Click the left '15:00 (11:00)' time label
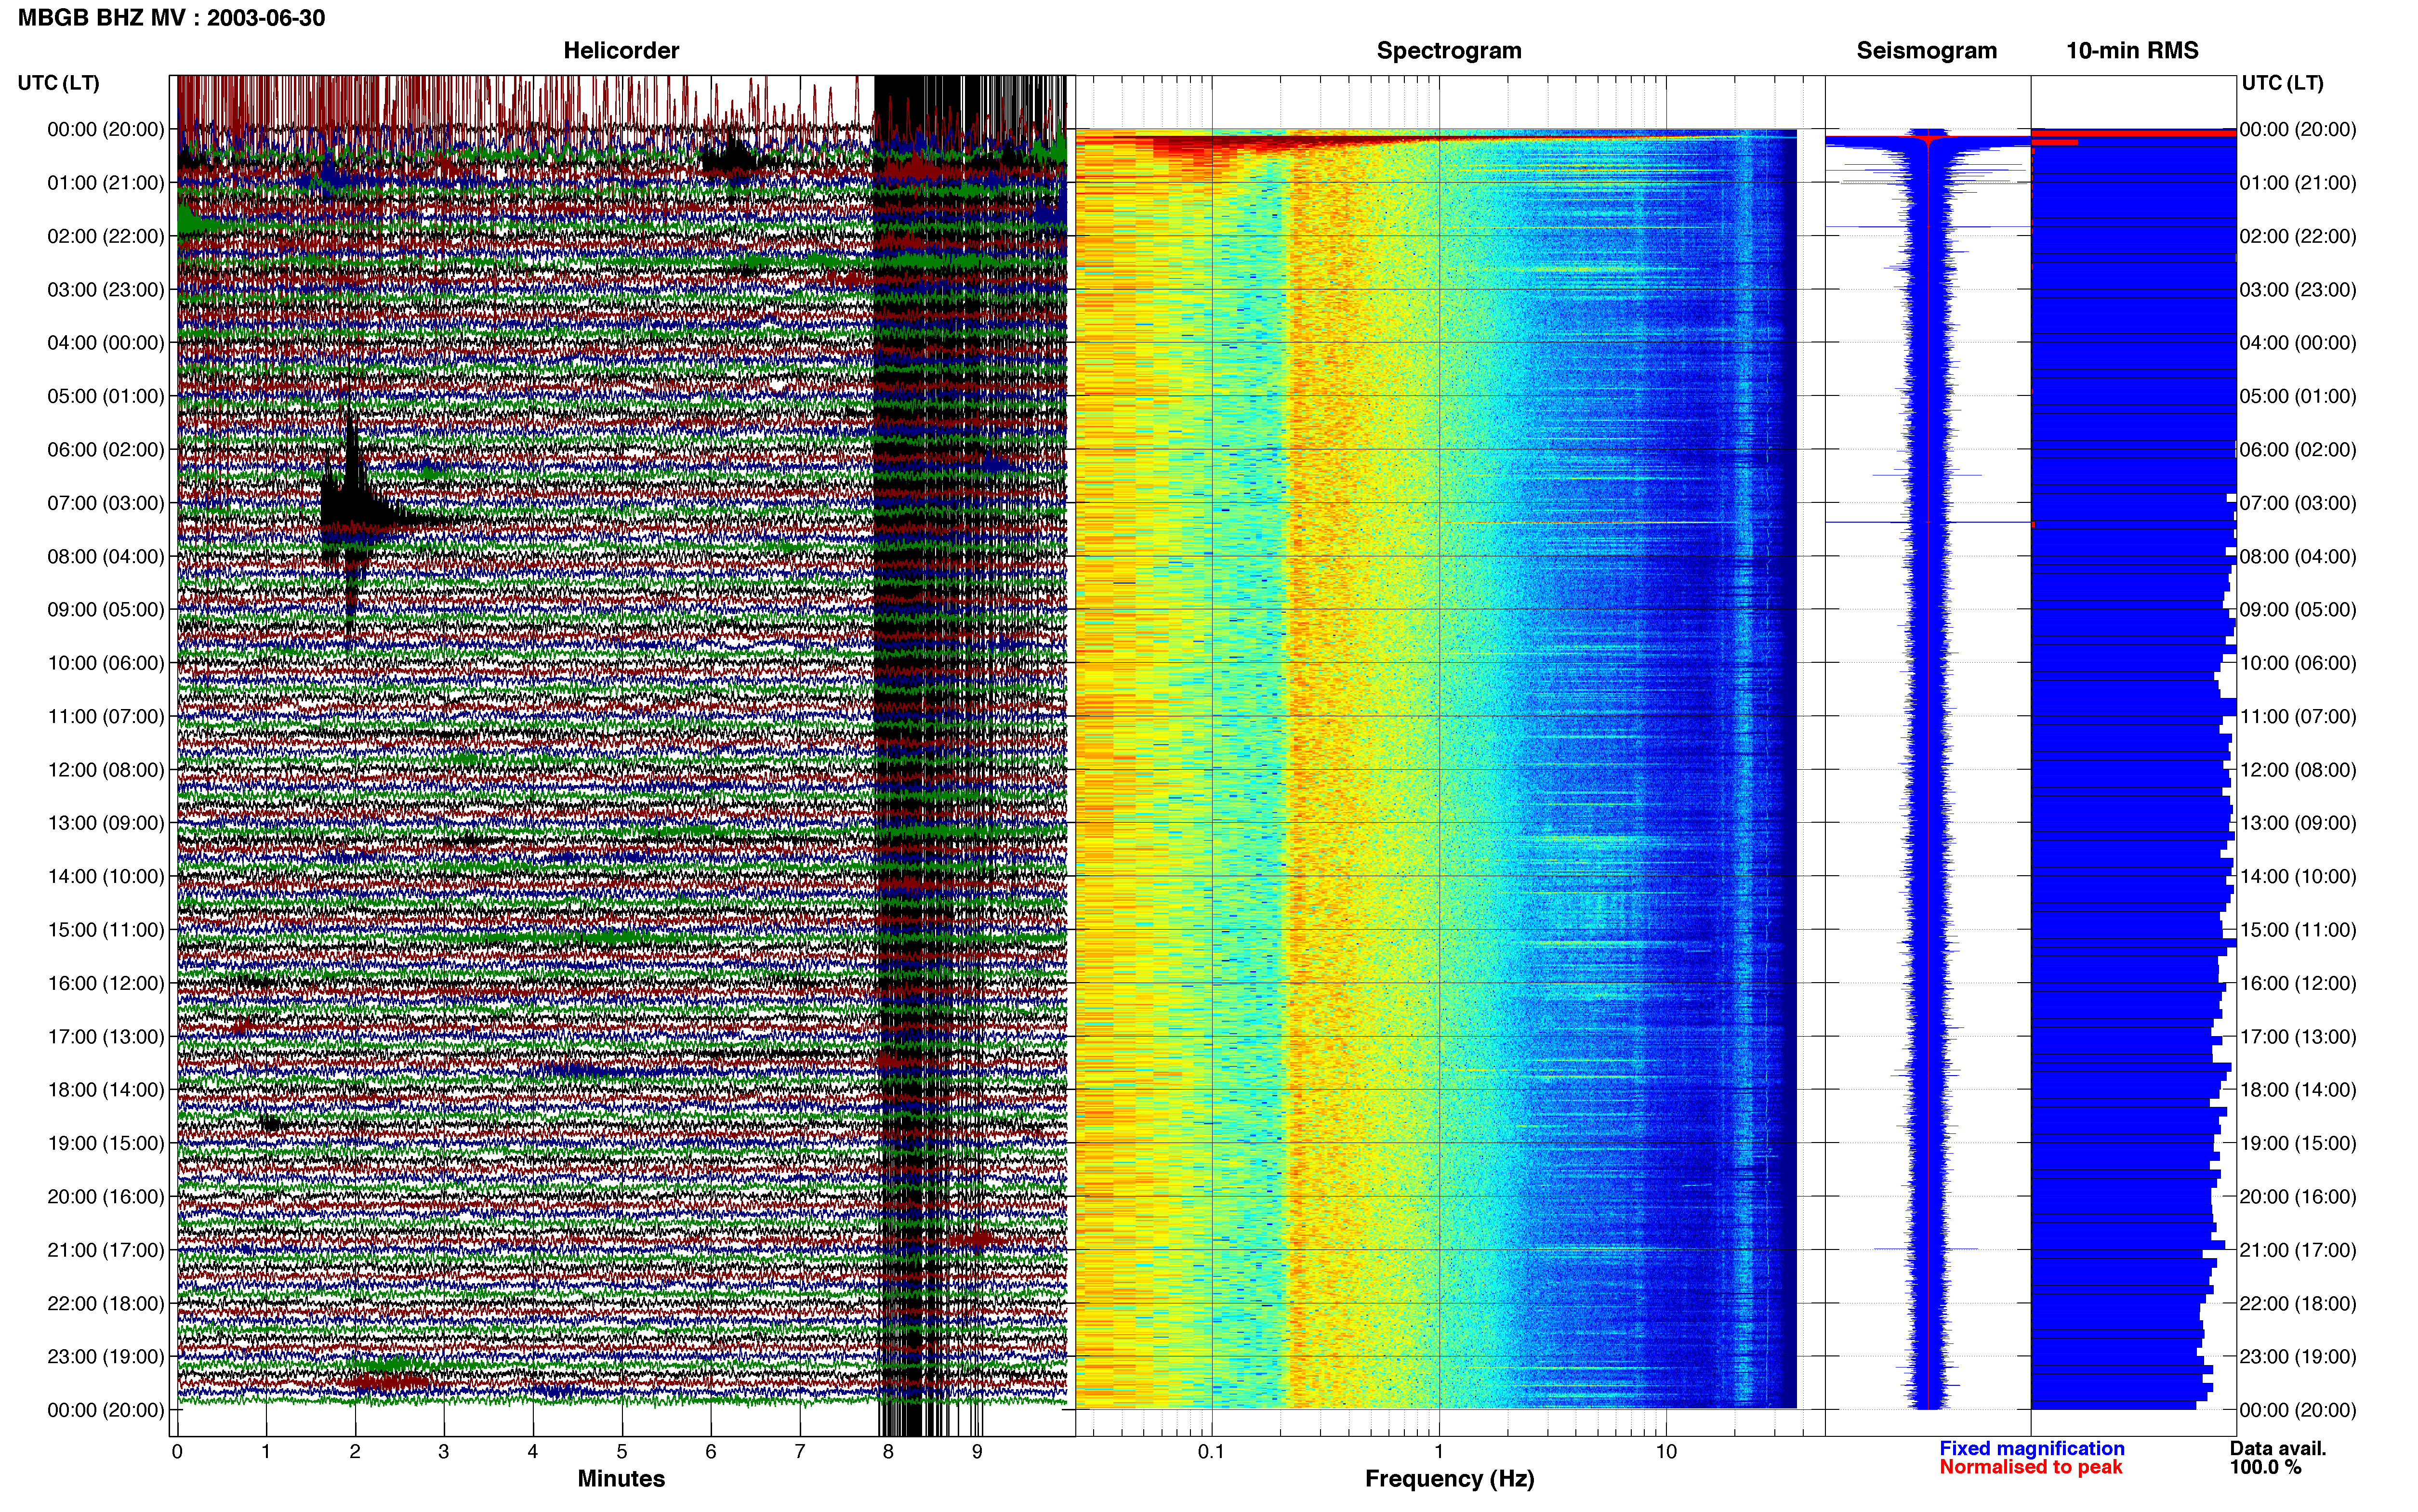 (x=106, y=930)
